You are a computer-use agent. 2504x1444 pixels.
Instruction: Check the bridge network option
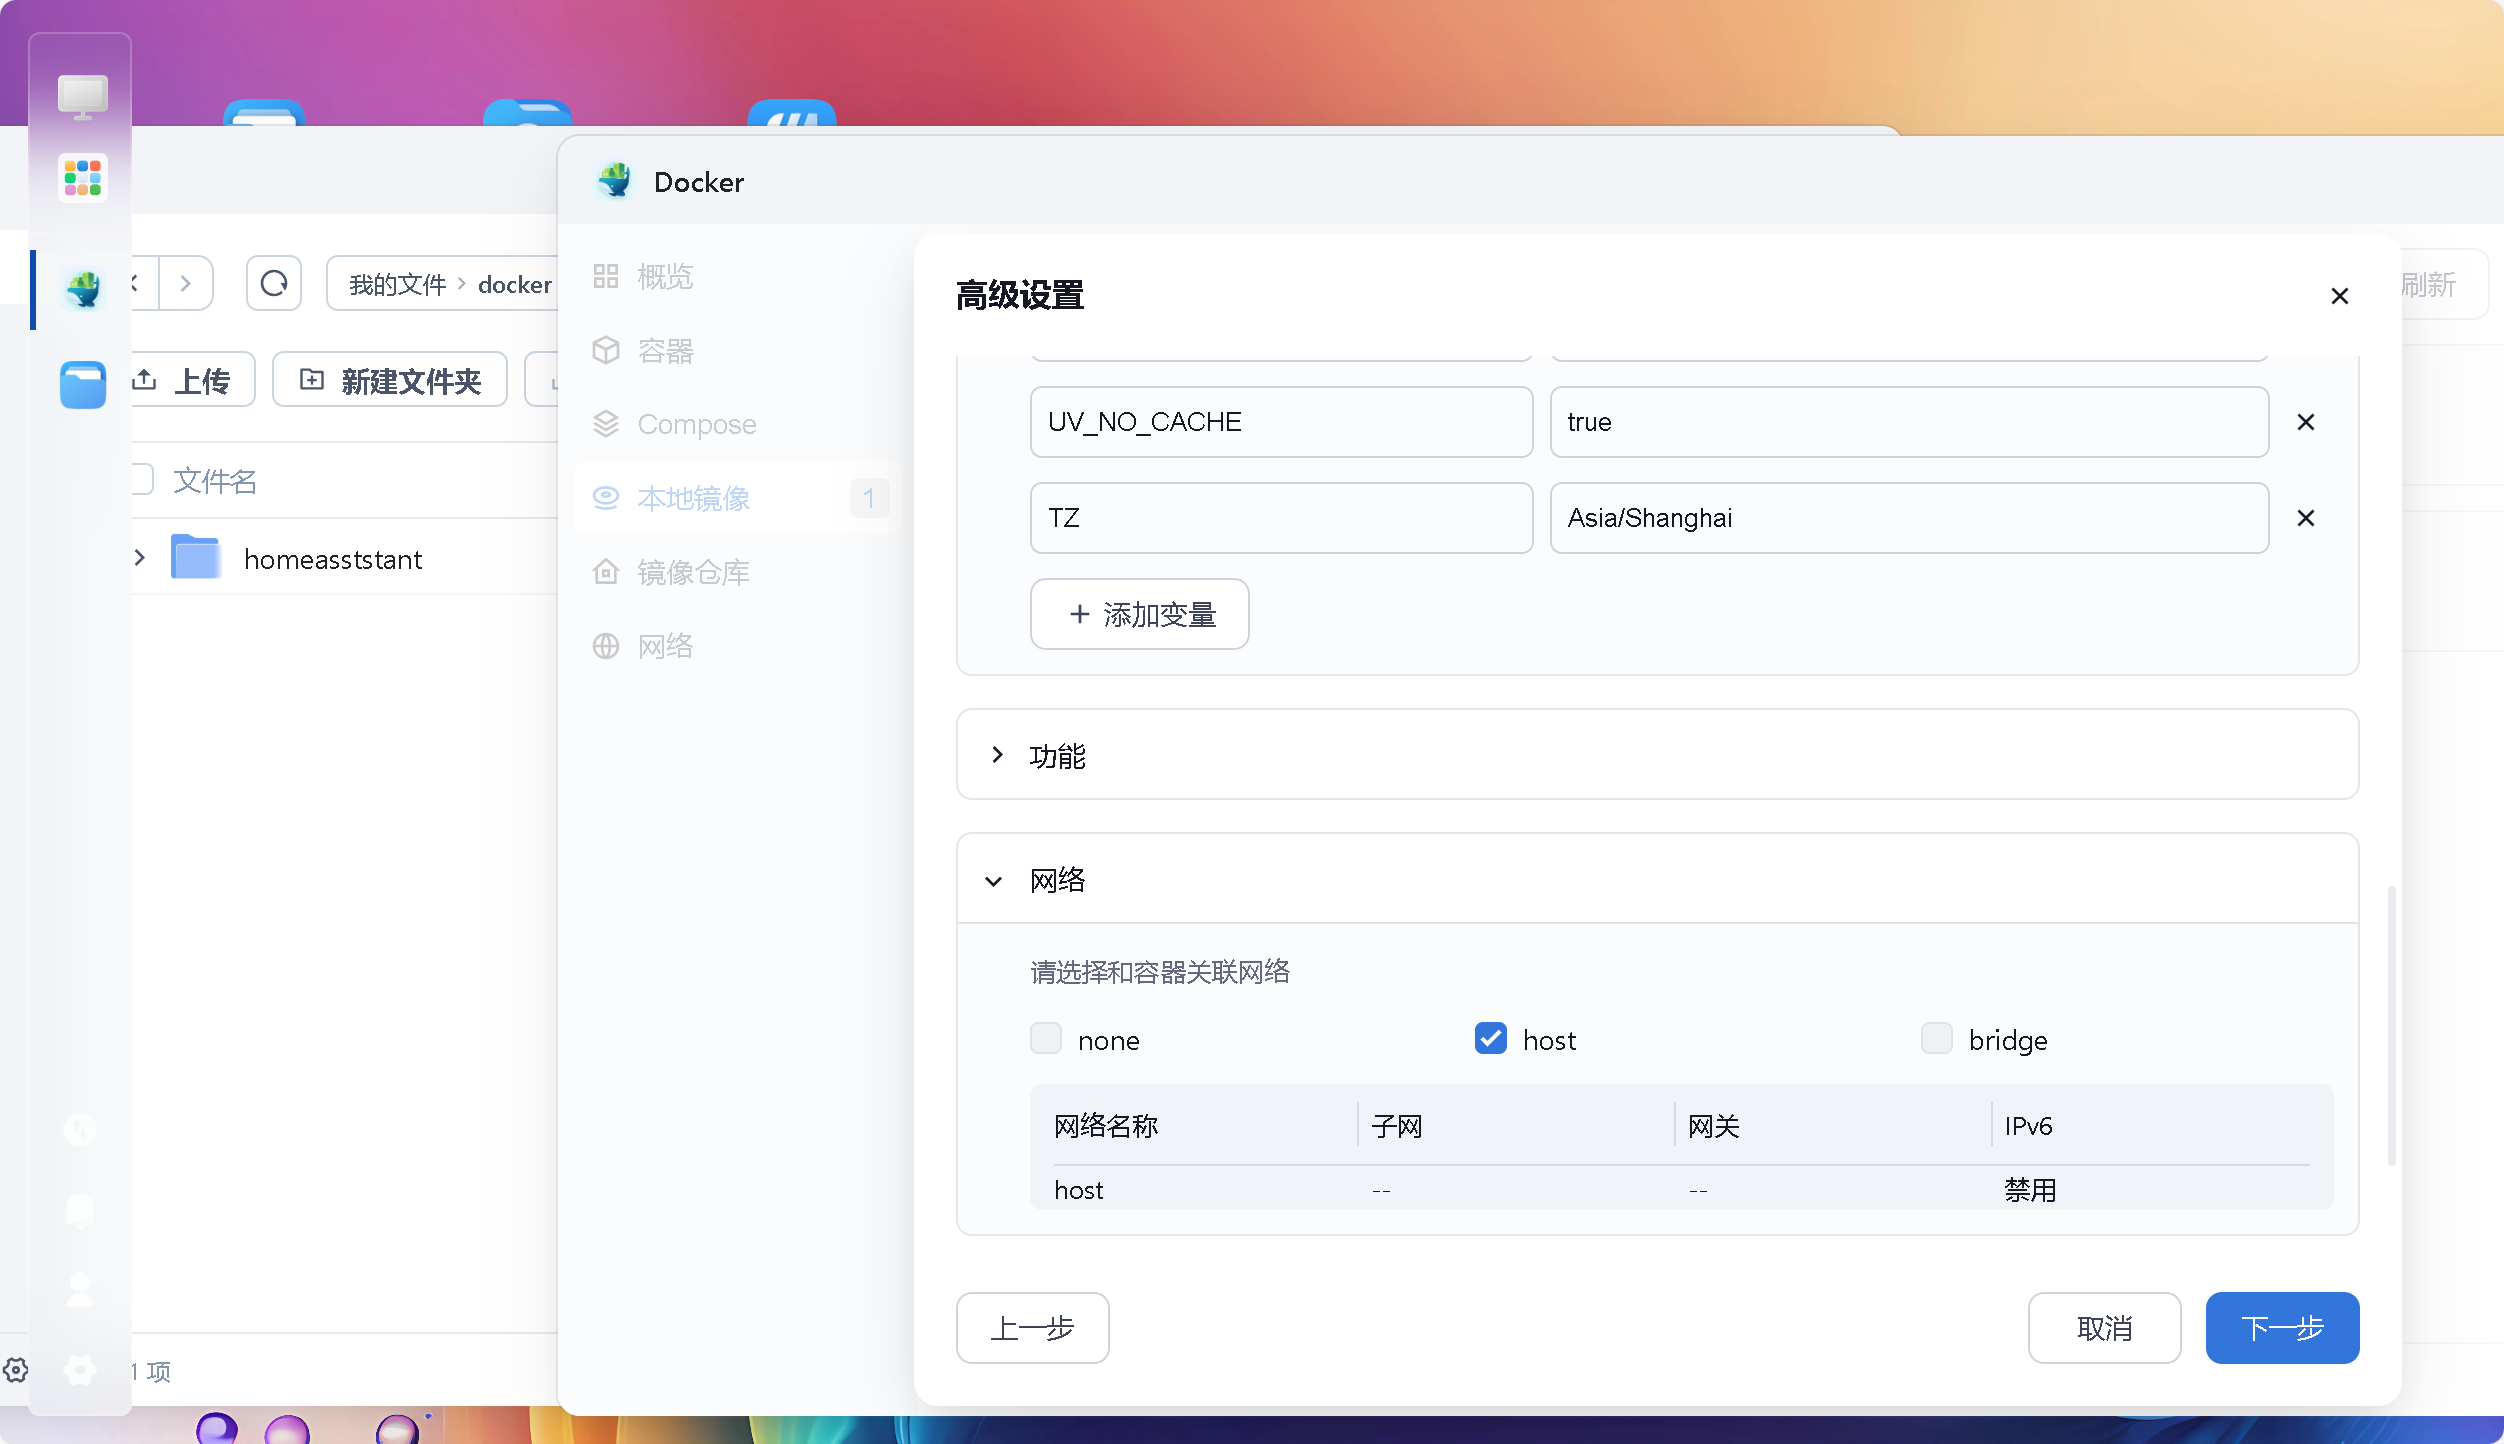point(1937,1038)
